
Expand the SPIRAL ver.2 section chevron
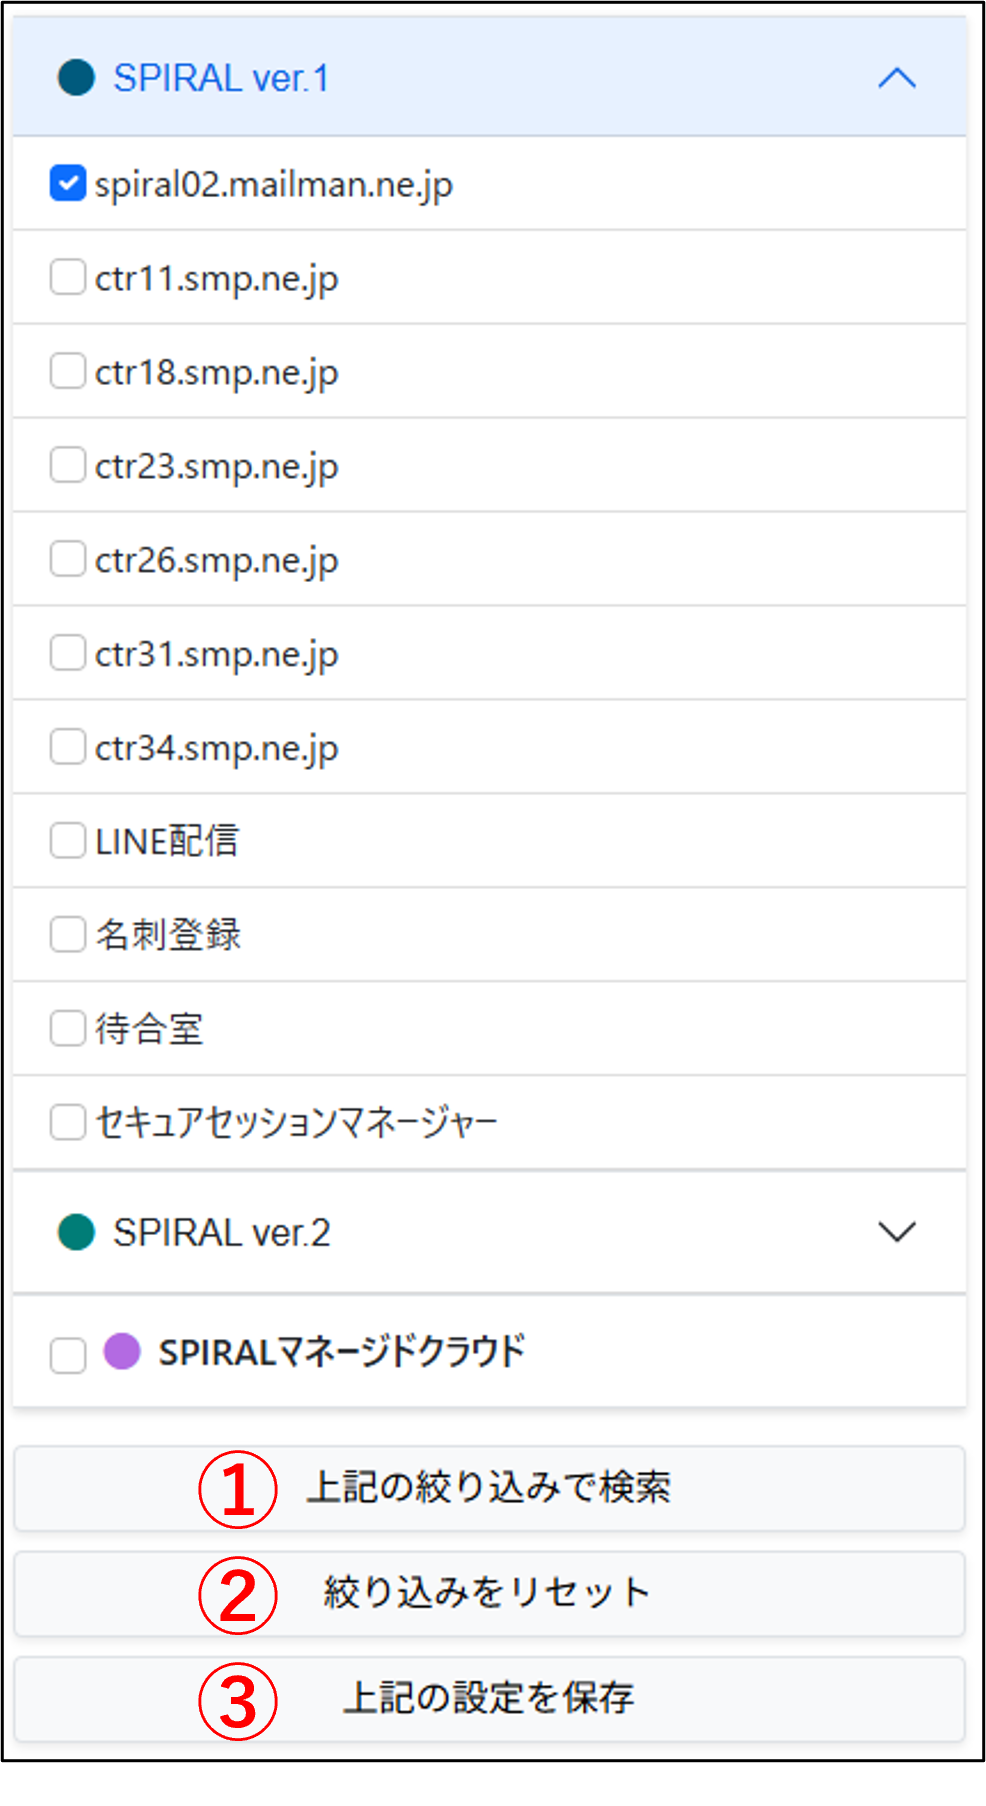pyautogui.click(x=896, y=1232)
